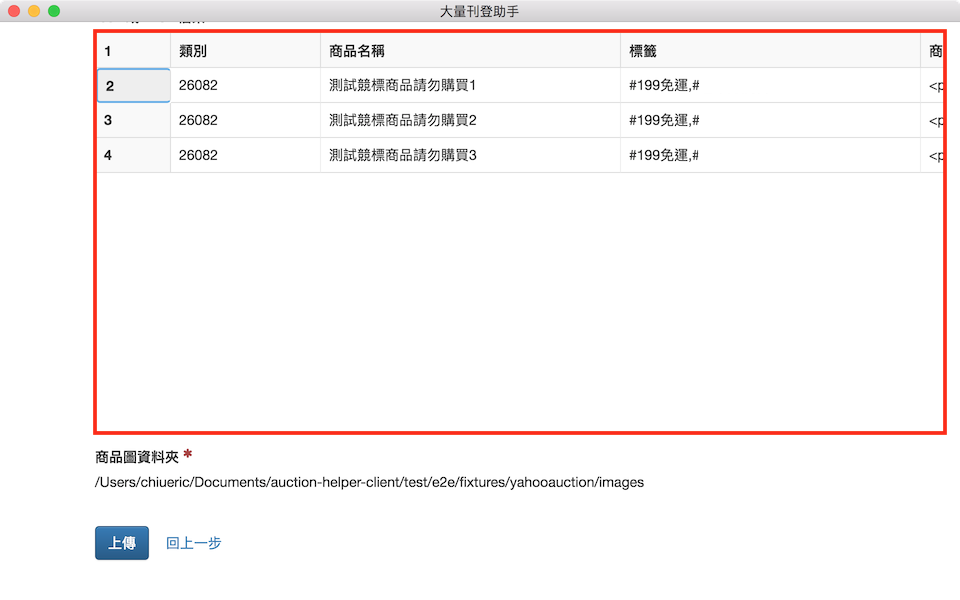Screen dimensions: 960x600
Task: Click header cell numbered 1
Action: (133, 51)
